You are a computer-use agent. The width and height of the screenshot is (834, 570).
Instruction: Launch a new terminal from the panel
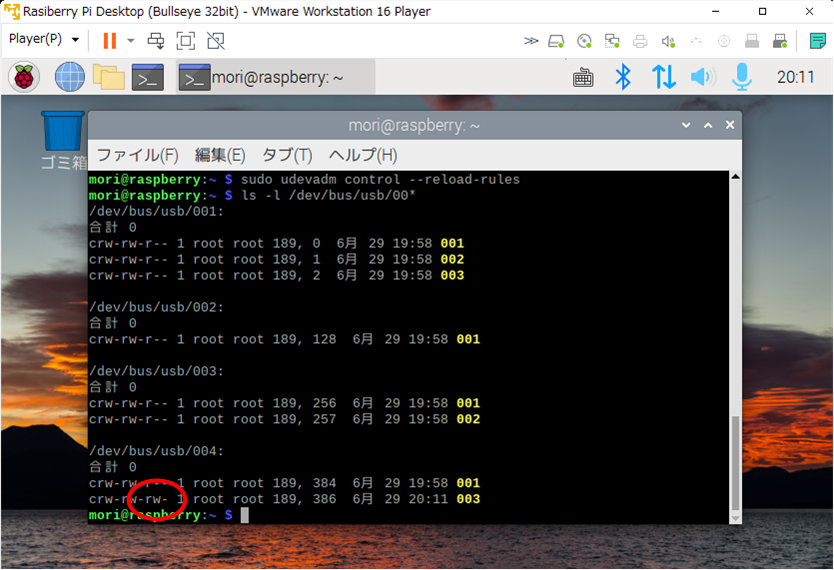click(148, 77)
